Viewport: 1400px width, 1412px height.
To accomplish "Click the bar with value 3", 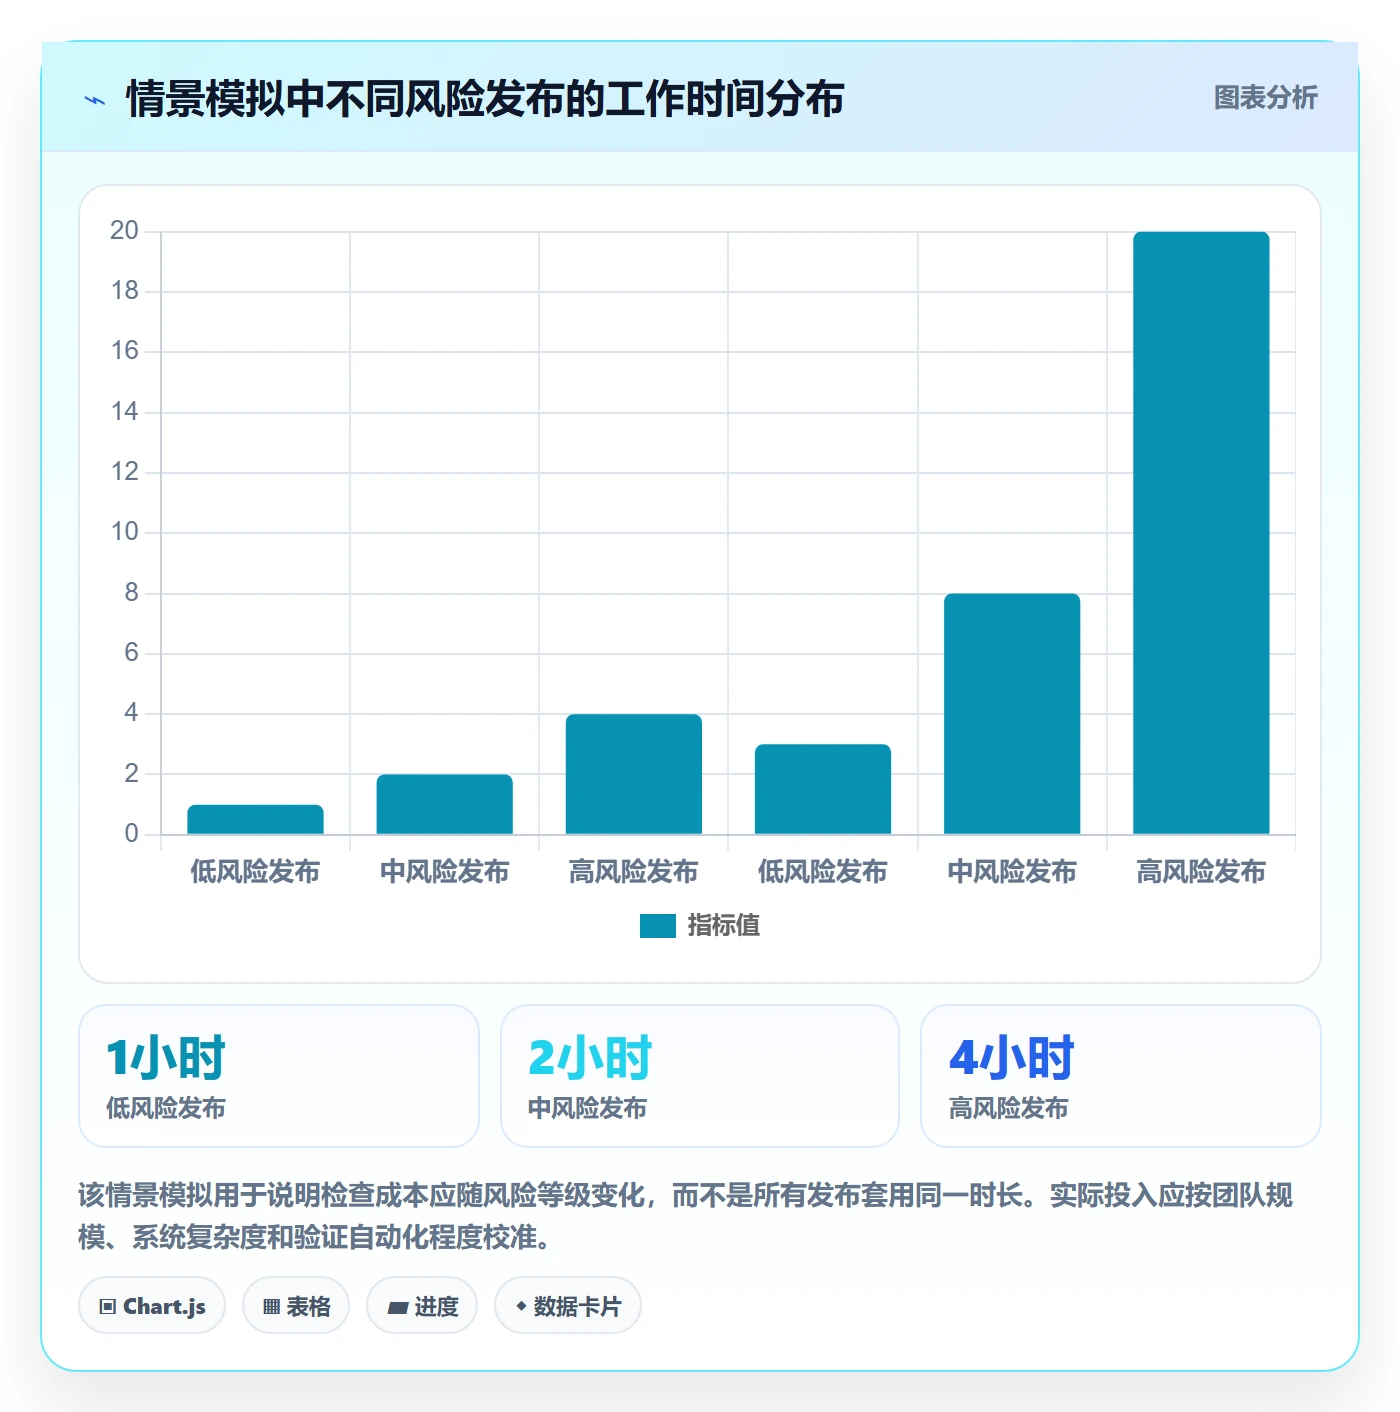I will pos(823,789).
